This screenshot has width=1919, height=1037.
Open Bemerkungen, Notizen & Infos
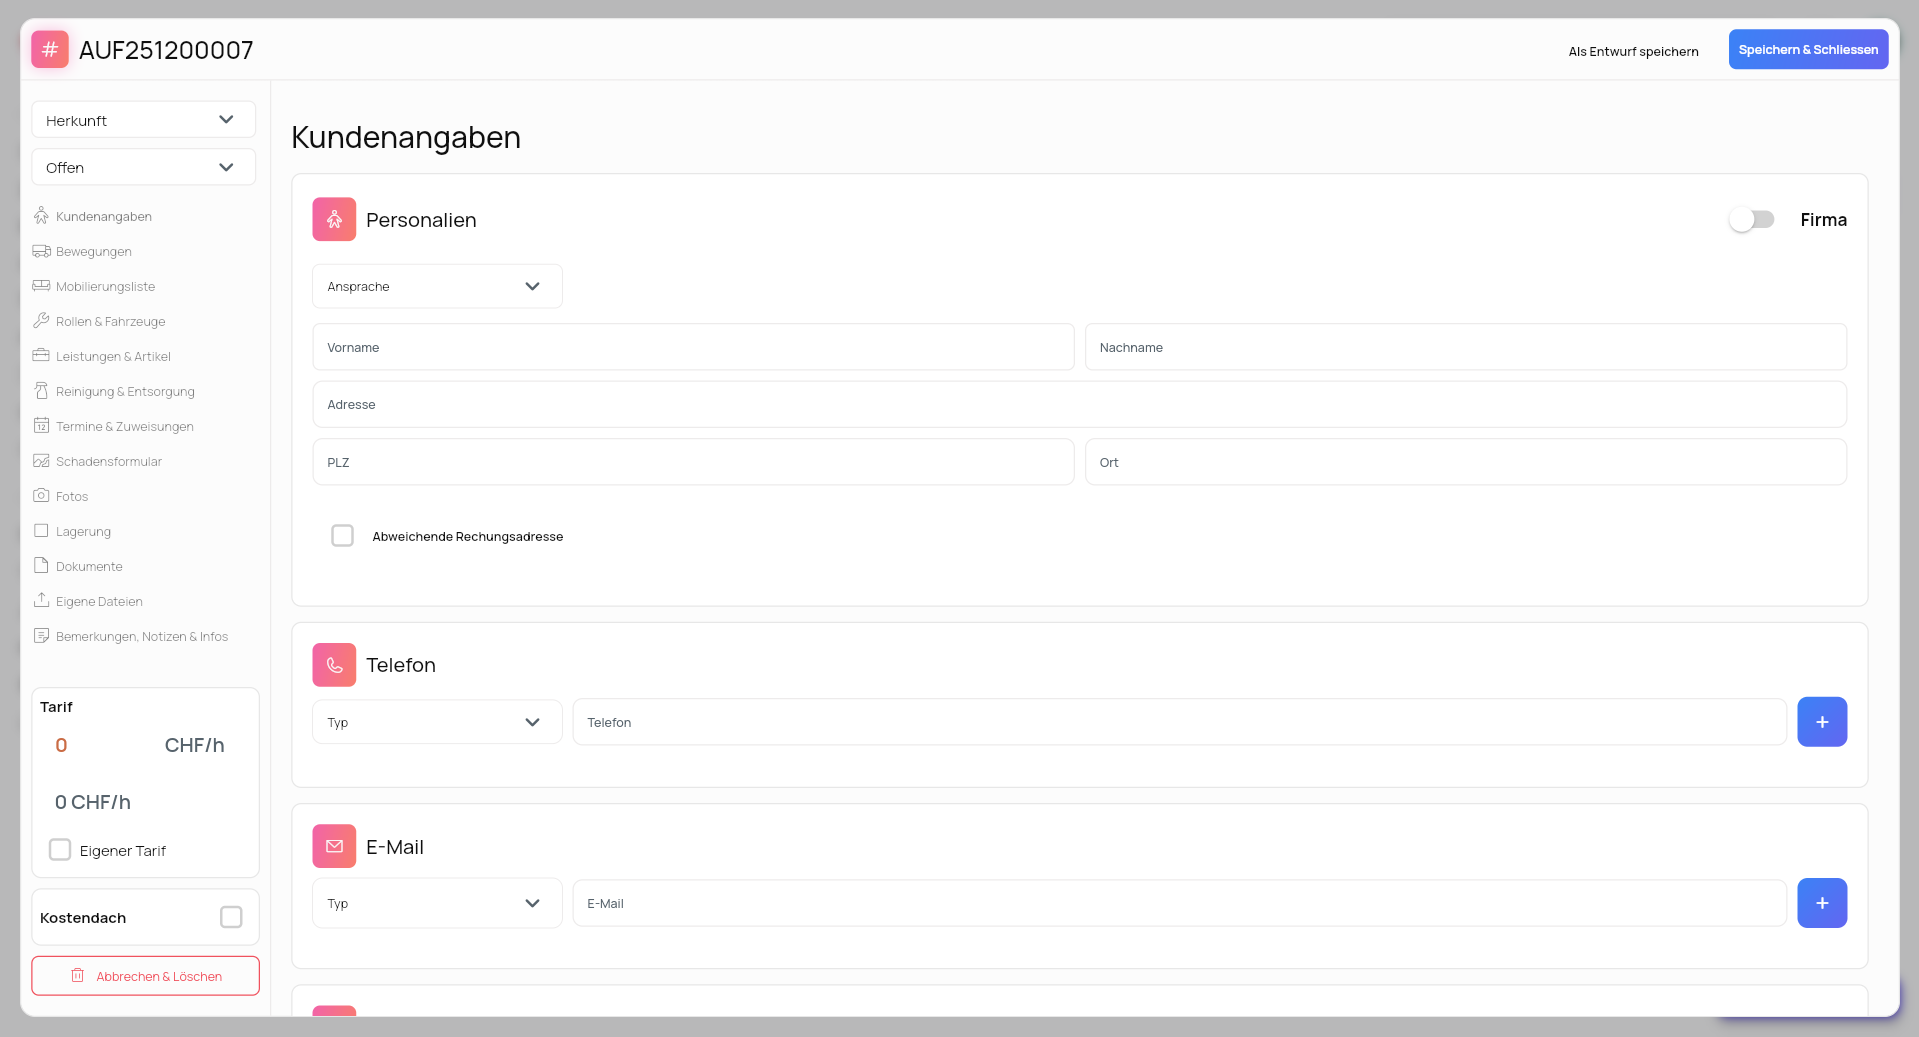click(142, 637)
